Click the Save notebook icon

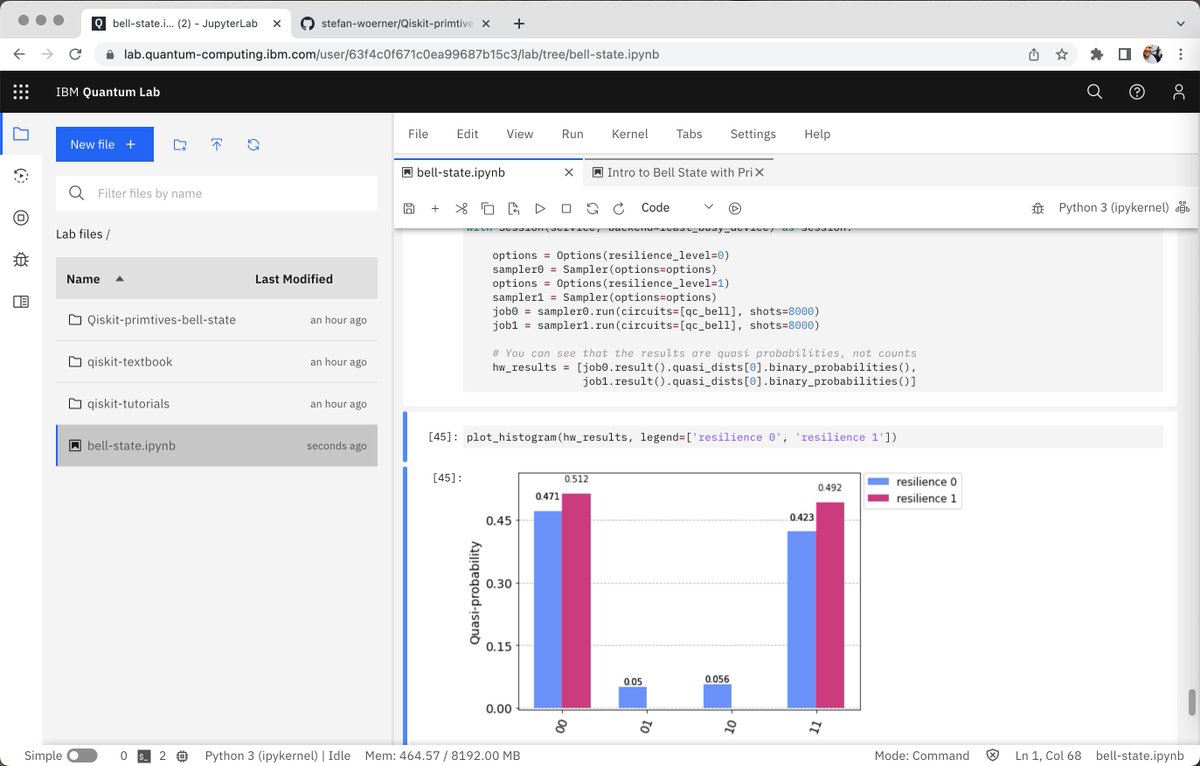coord(409,208)
